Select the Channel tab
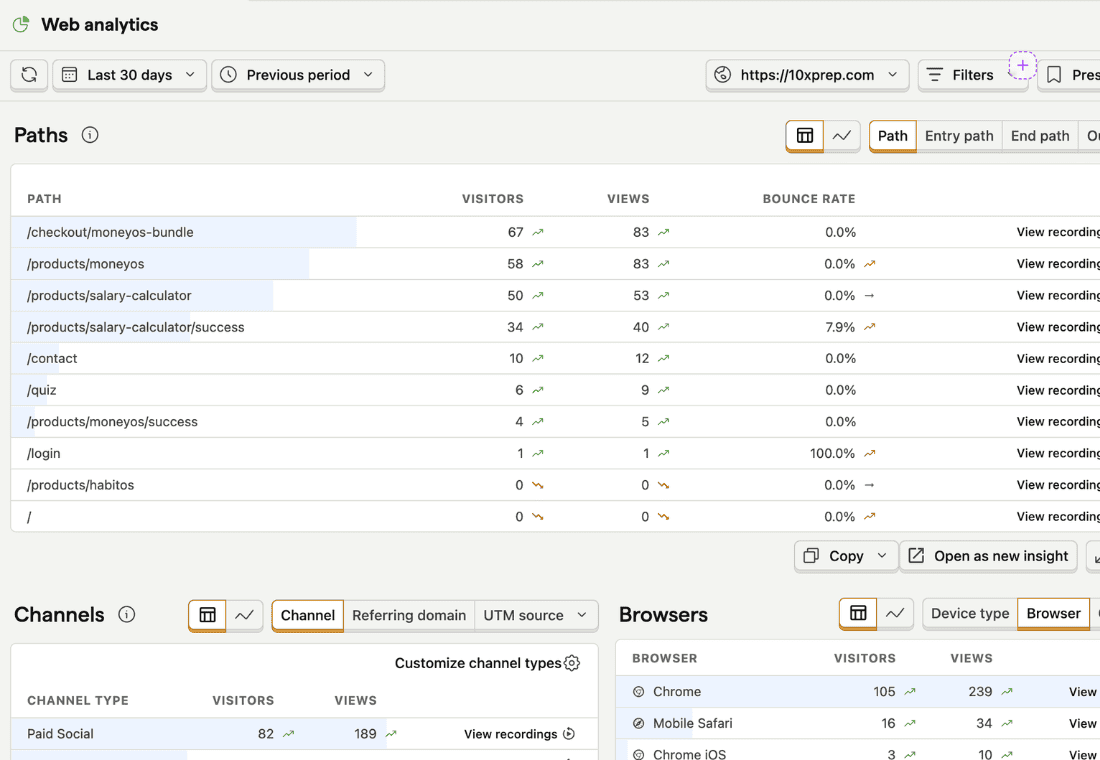 click(x=307, y=615)
